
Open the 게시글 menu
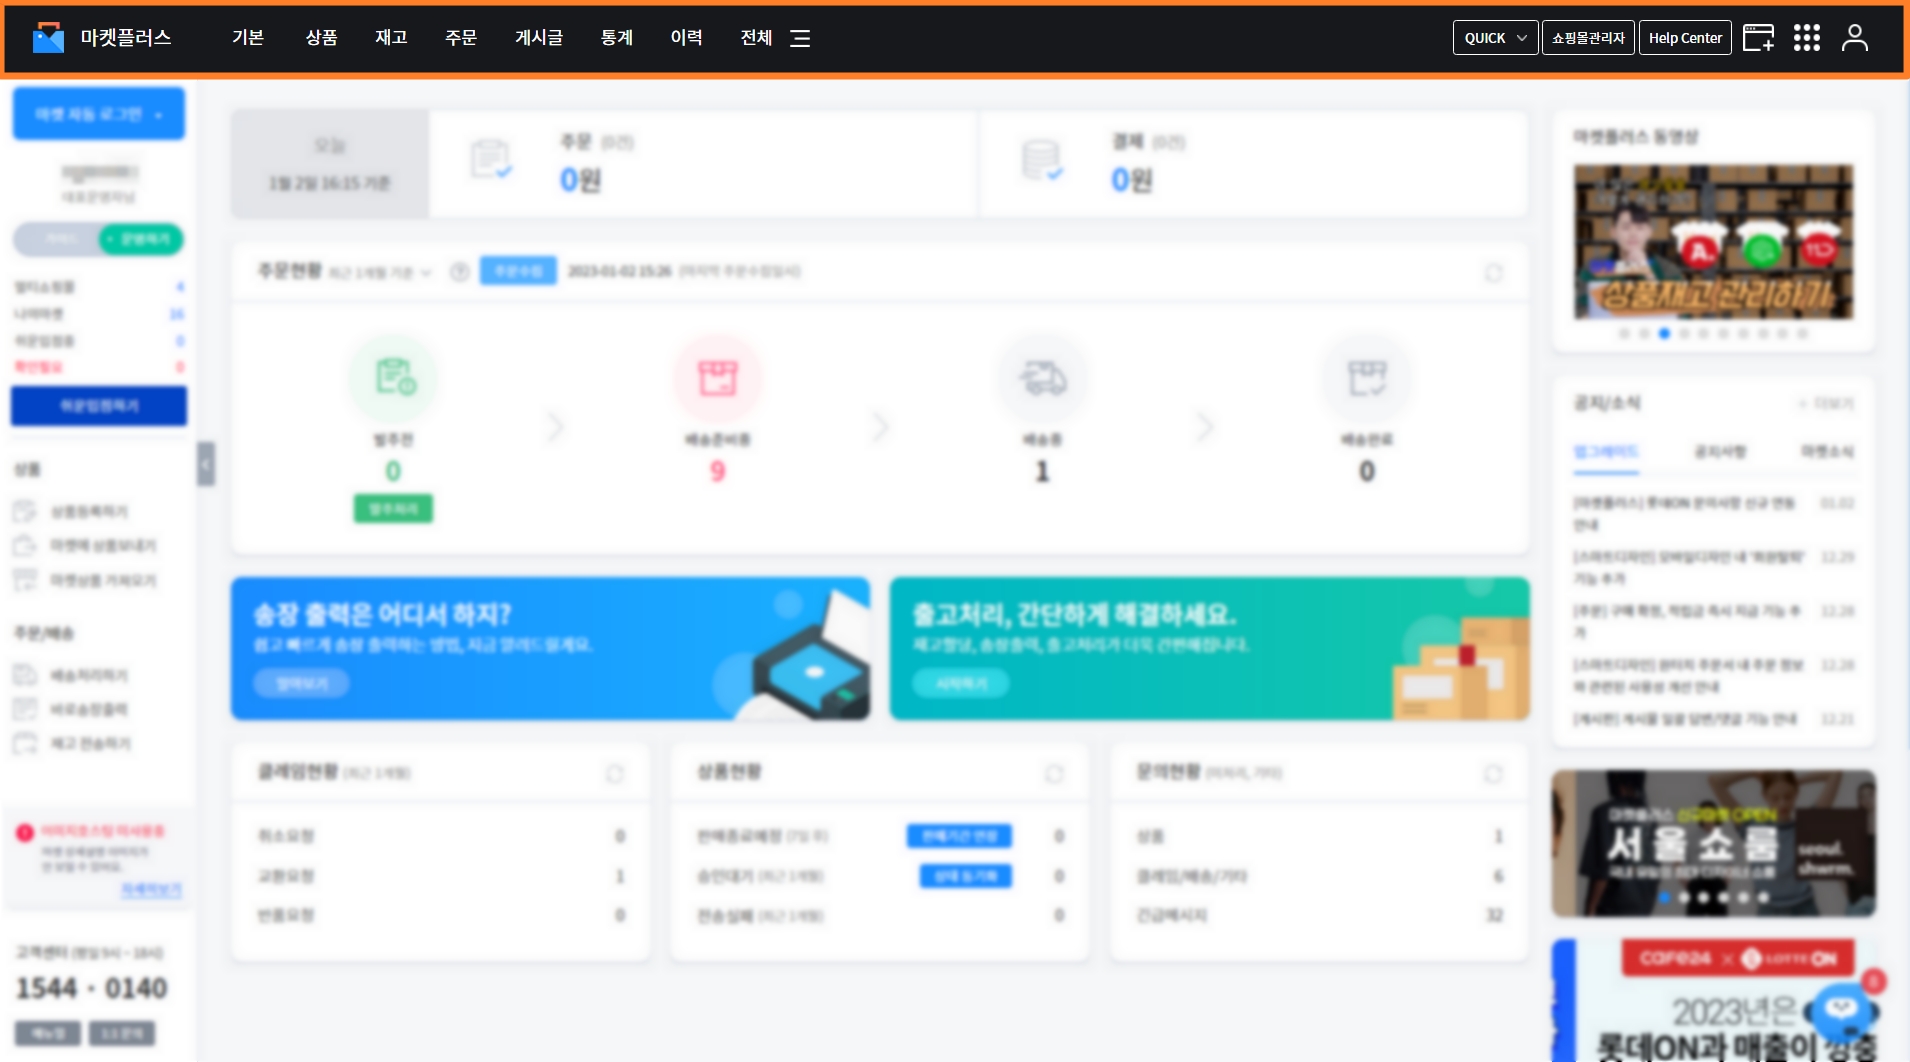[539, 38]
